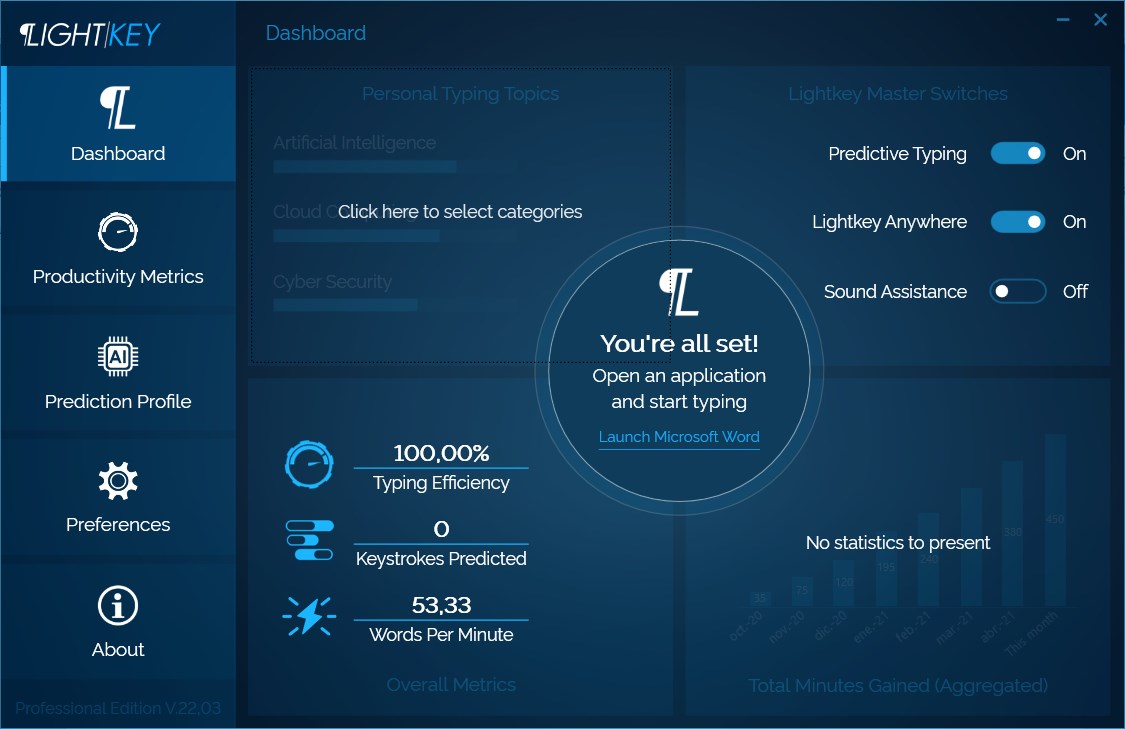Click the 'This month' chart bar

click(1055, 520)
